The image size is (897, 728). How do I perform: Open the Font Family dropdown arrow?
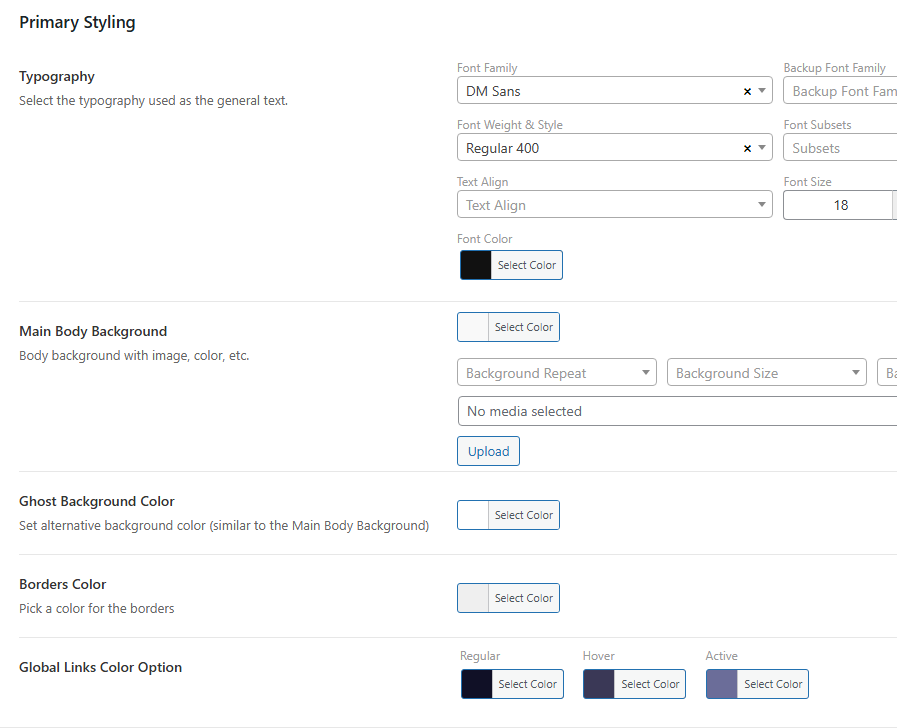coord(763,91)
